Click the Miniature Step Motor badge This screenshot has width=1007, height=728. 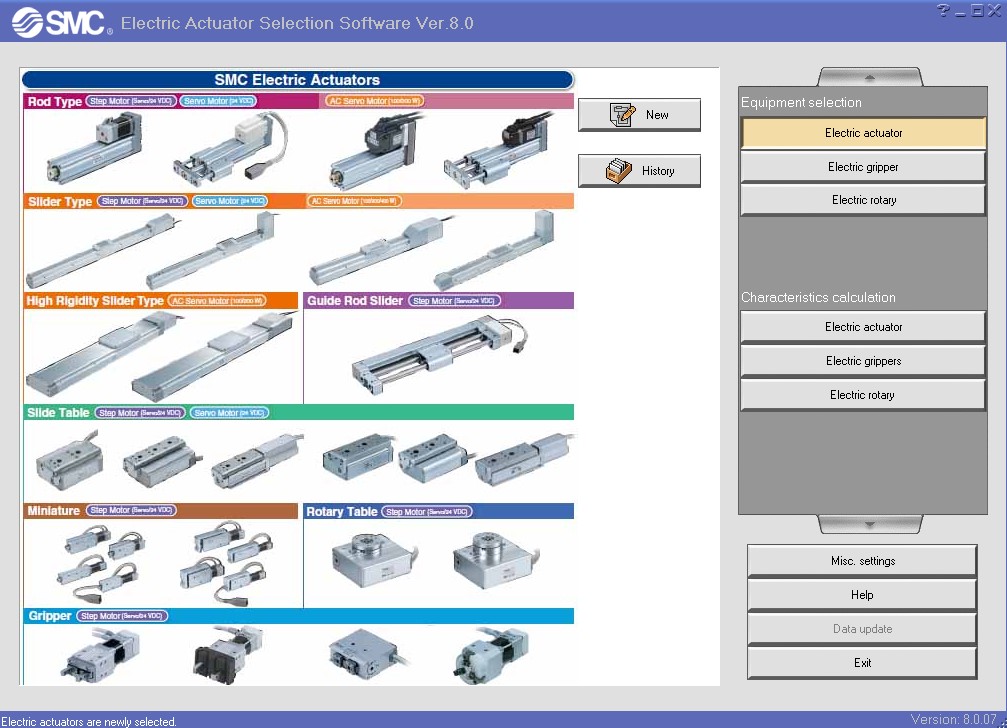click(132, 510)
